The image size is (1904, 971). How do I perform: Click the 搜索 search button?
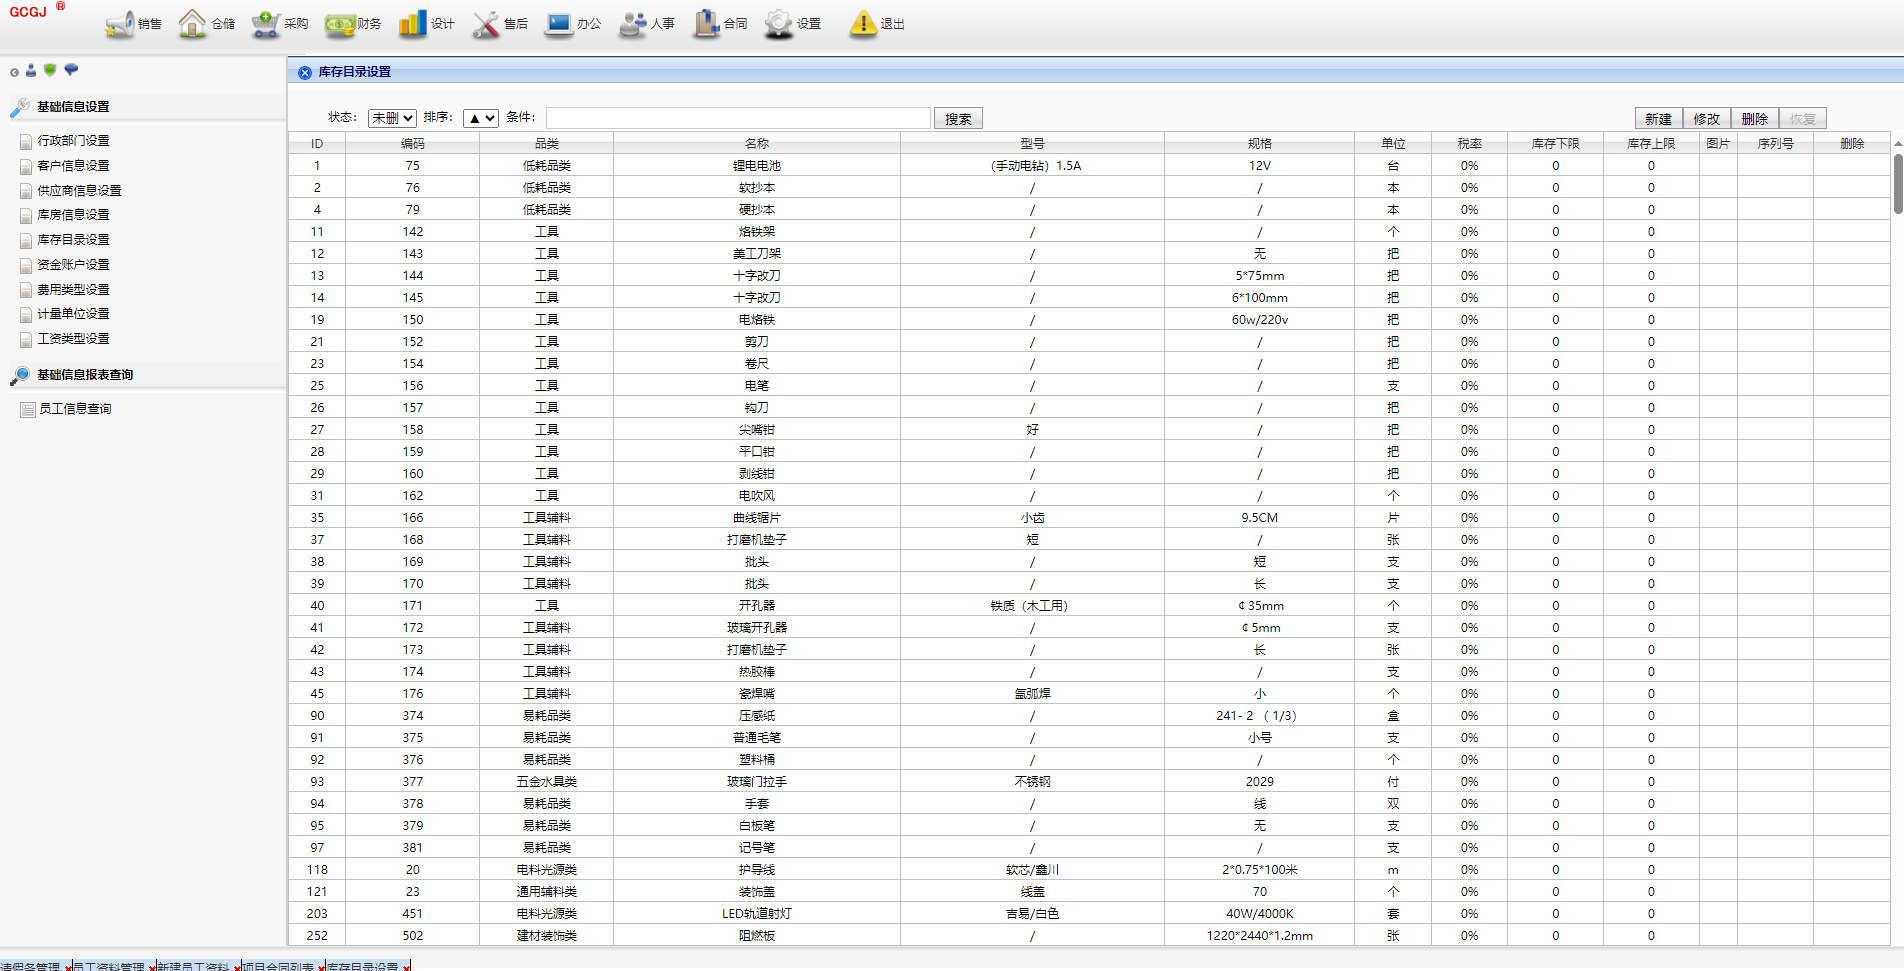(x=958, y=118)
